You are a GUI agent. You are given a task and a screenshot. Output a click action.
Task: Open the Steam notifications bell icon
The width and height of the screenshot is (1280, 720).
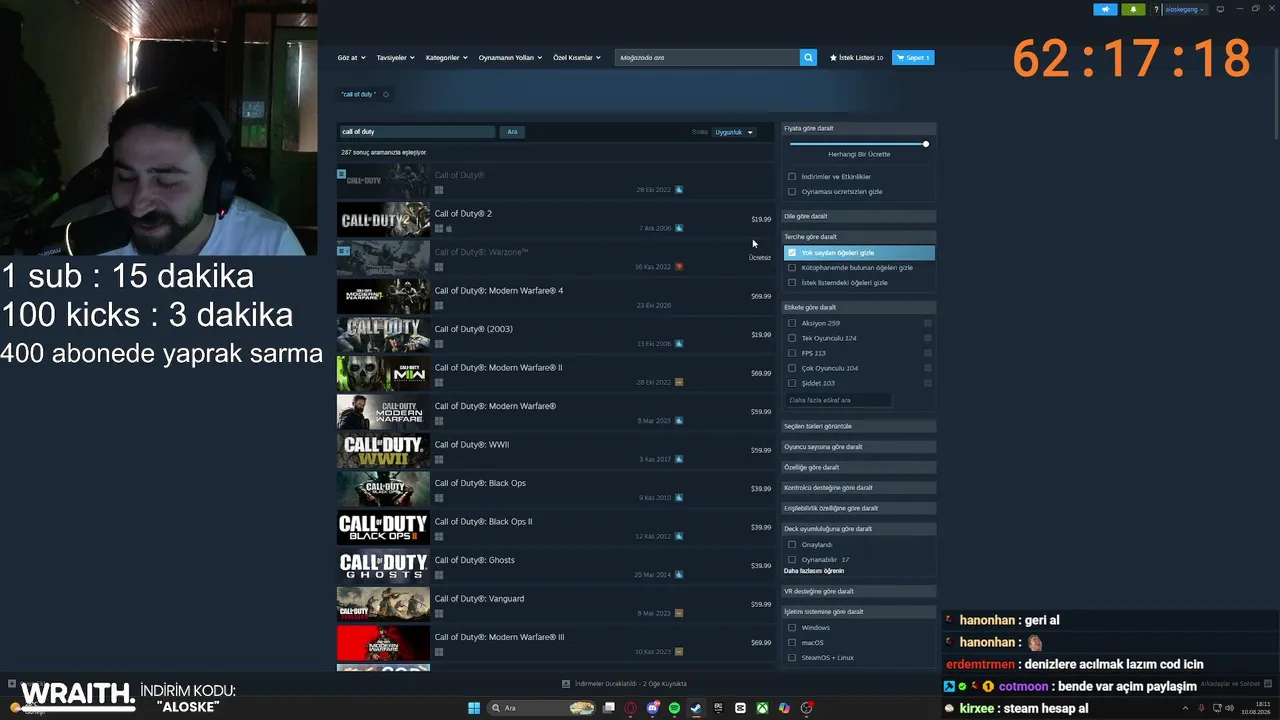[1133, 9]
